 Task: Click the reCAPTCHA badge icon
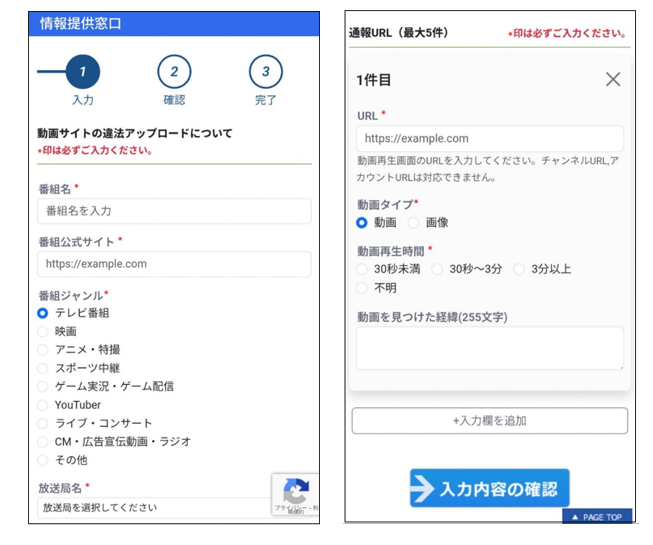coord(295,492)
